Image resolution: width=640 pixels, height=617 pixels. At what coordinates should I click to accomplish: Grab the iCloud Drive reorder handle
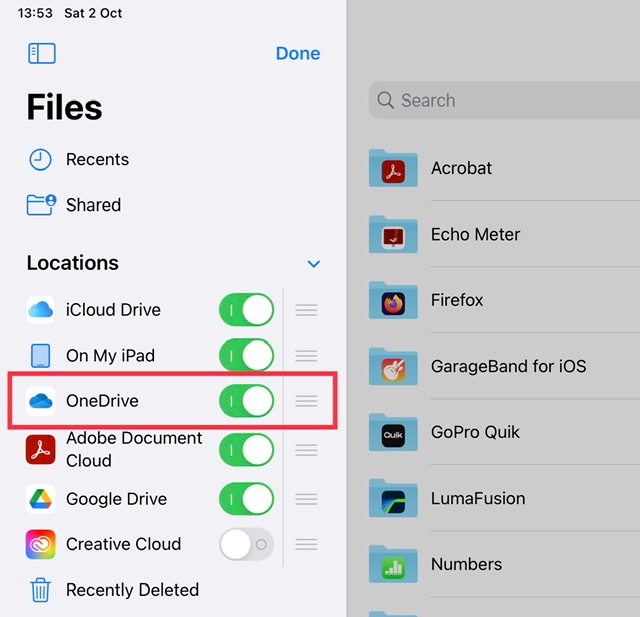point(306,310)
